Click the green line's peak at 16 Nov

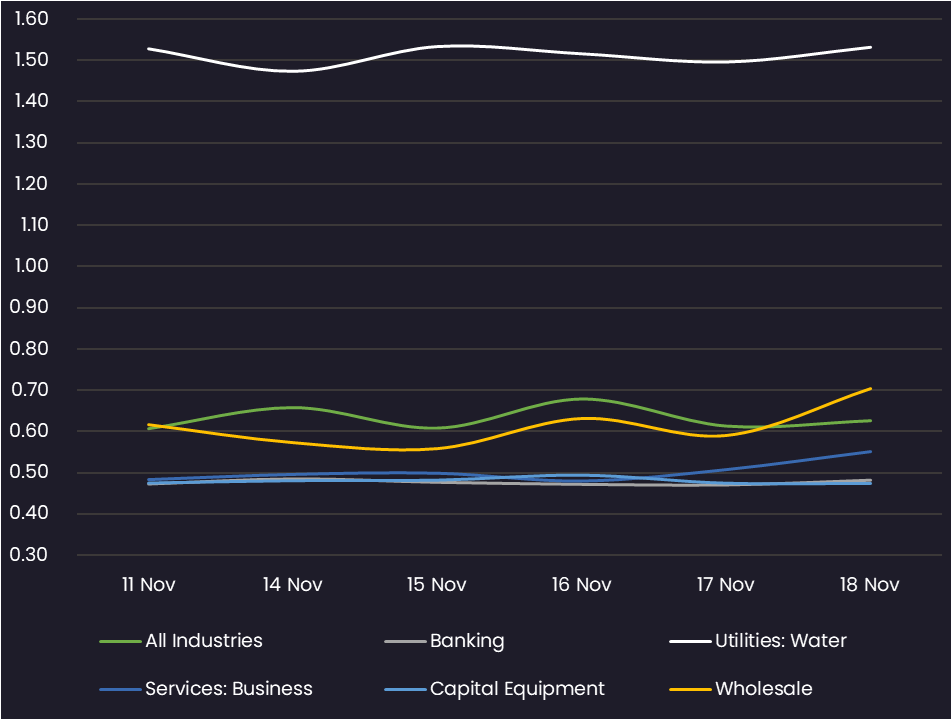583,399
